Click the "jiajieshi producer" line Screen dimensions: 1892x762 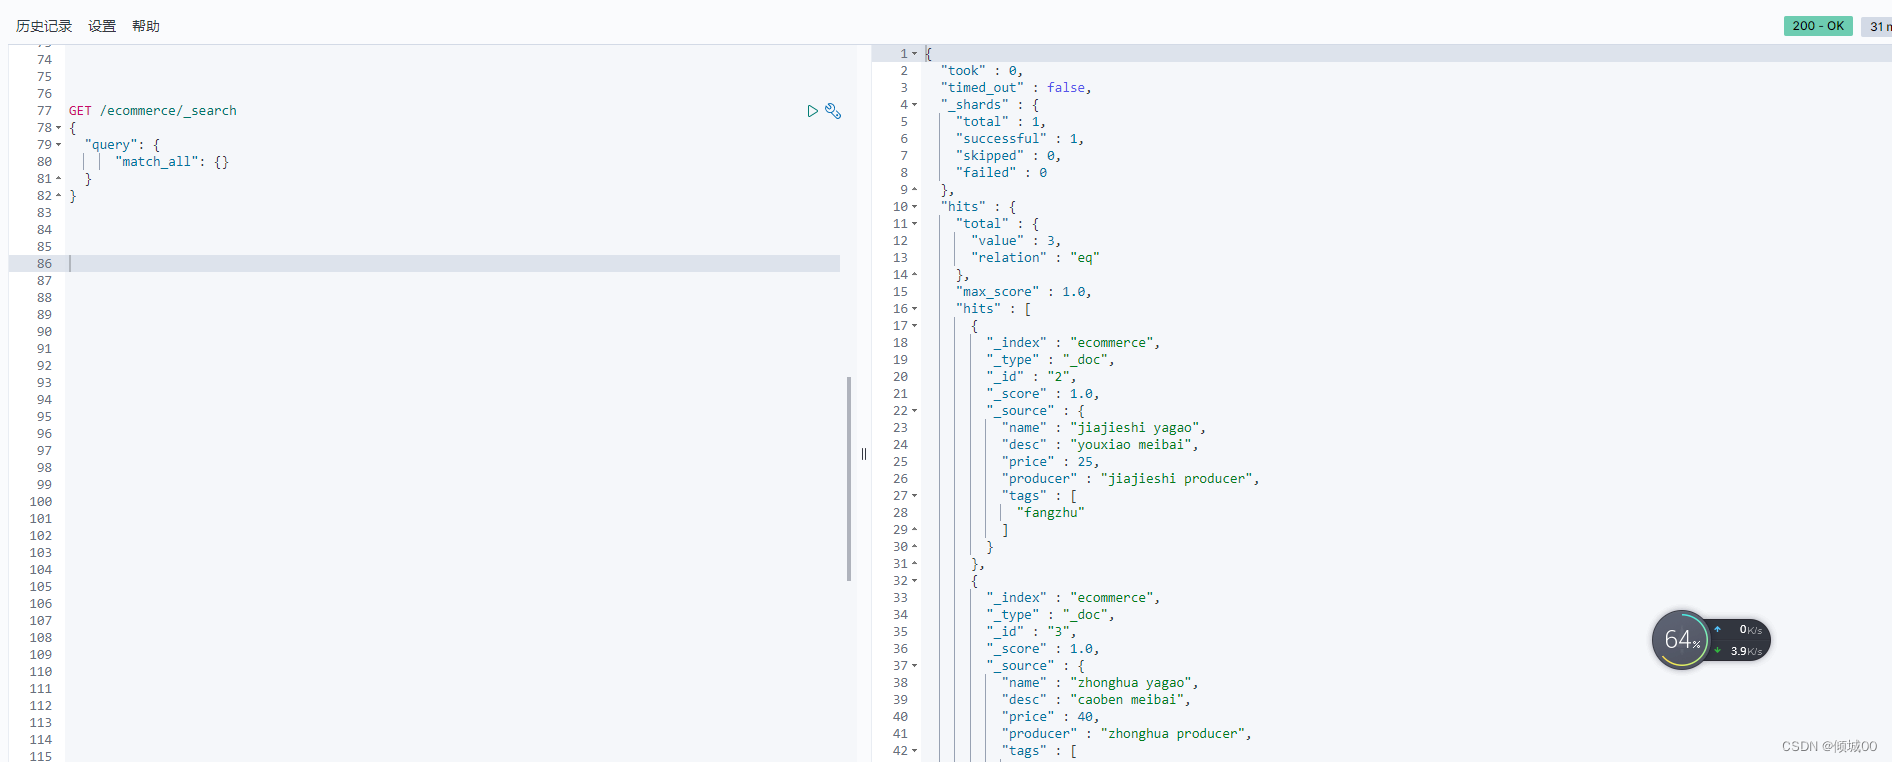[x=1130, y=479]
